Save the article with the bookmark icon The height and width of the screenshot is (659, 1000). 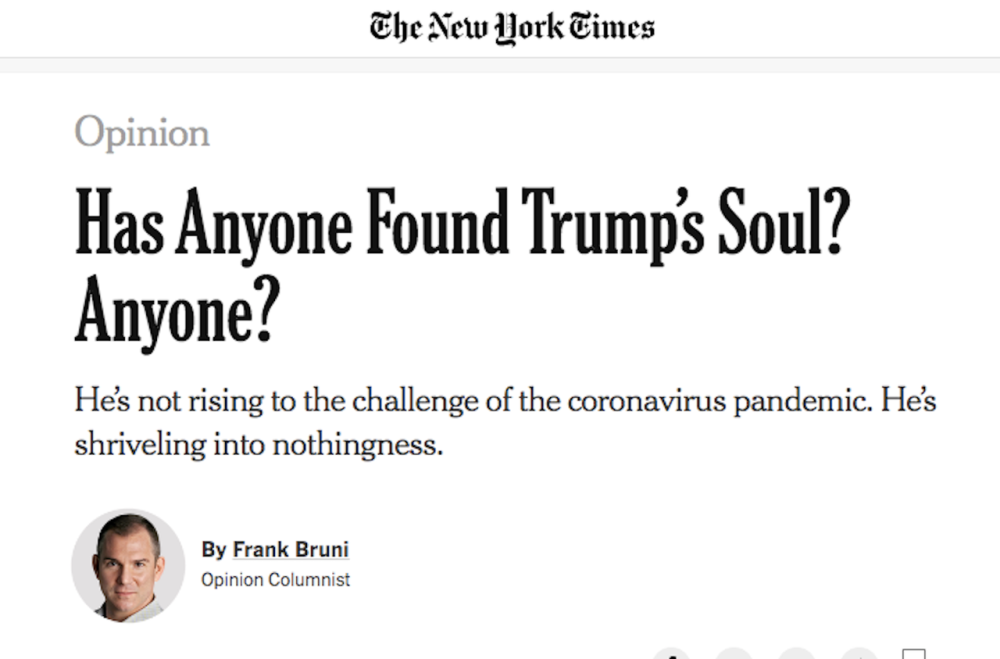pos(914,654)
